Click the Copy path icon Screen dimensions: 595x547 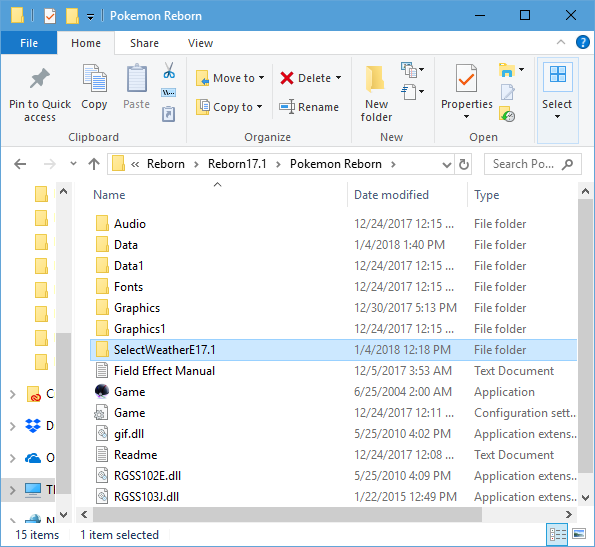pos(168,93)
